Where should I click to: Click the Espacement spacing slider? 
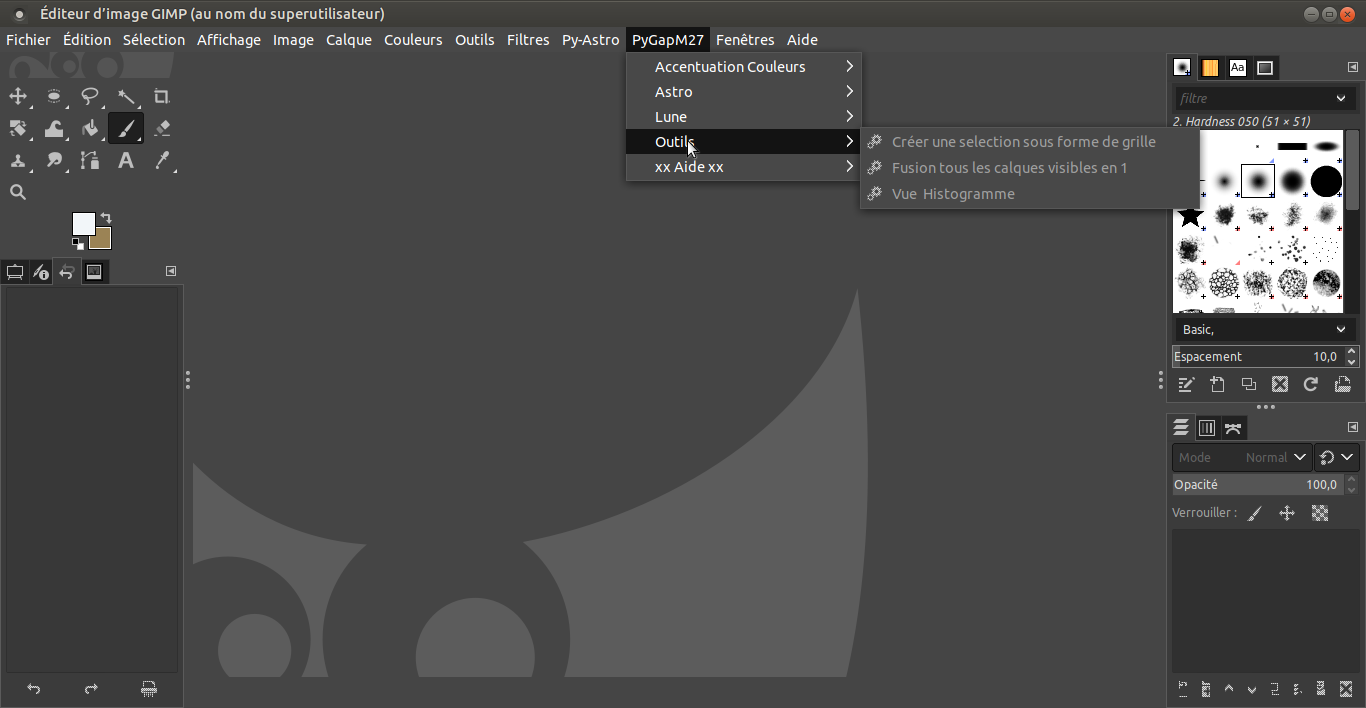click(x=1257, y=357)
